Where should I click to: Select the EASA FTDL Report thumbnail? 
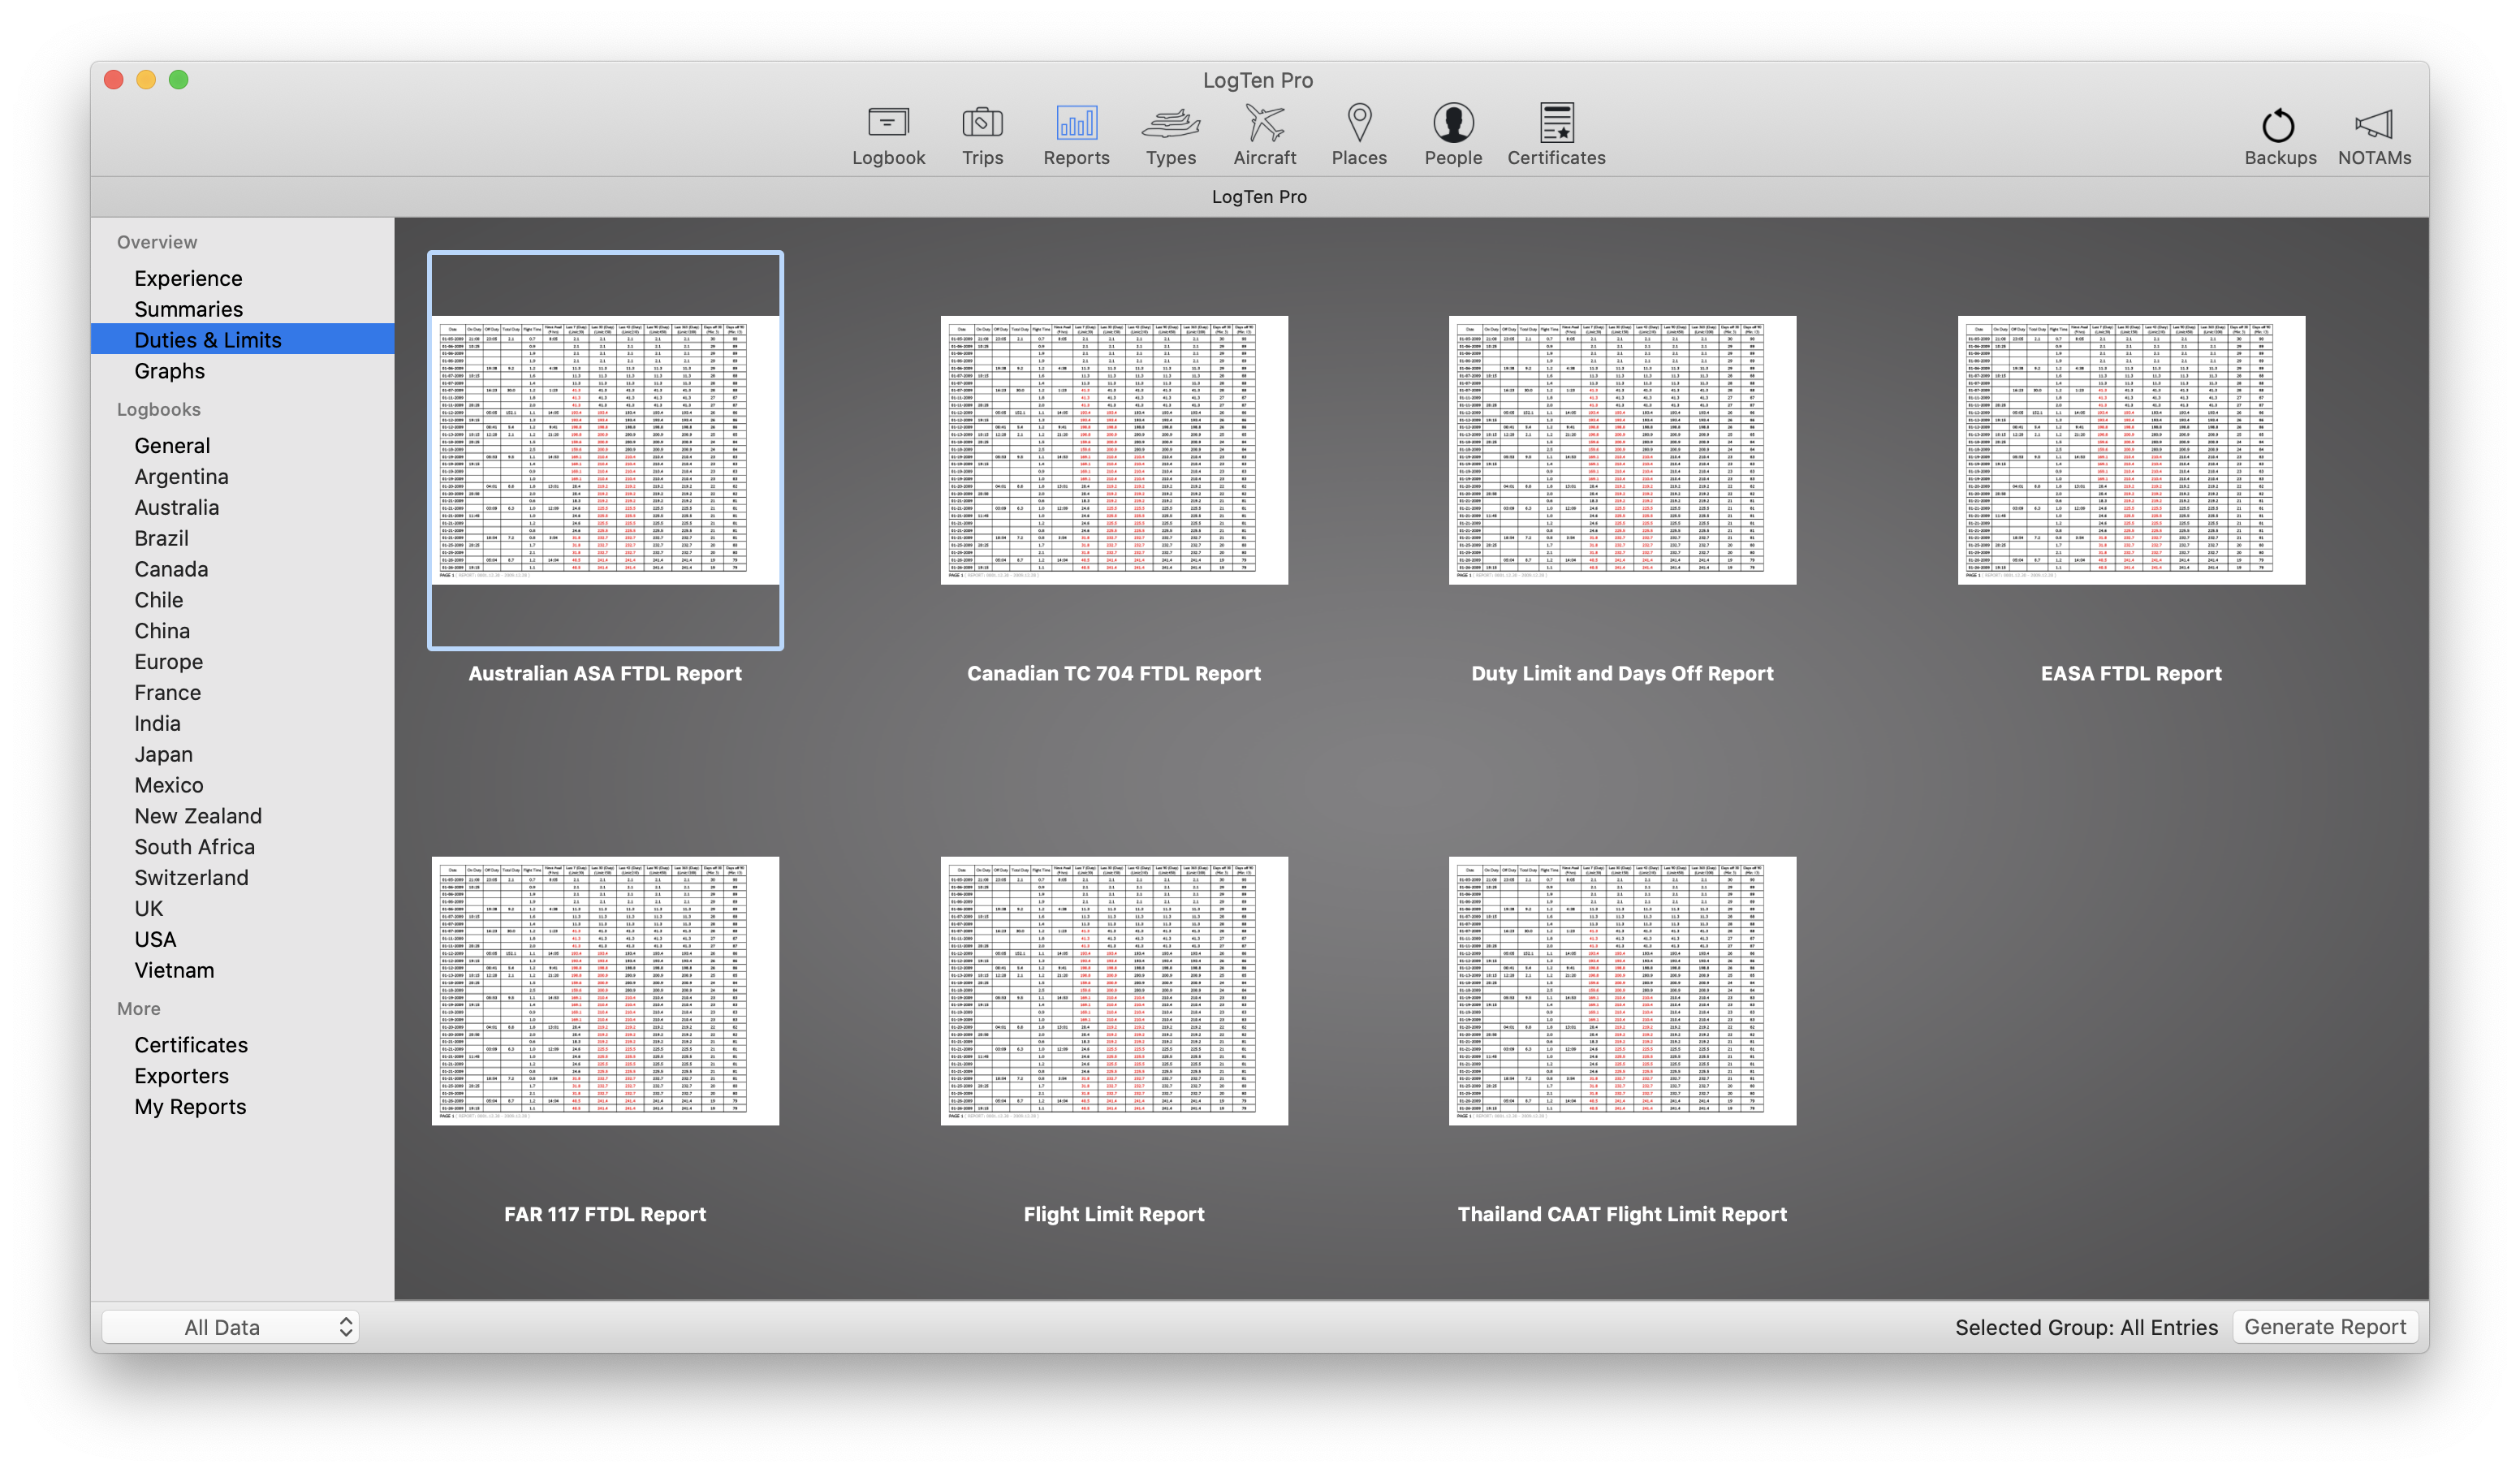(x=2131, y=450)
